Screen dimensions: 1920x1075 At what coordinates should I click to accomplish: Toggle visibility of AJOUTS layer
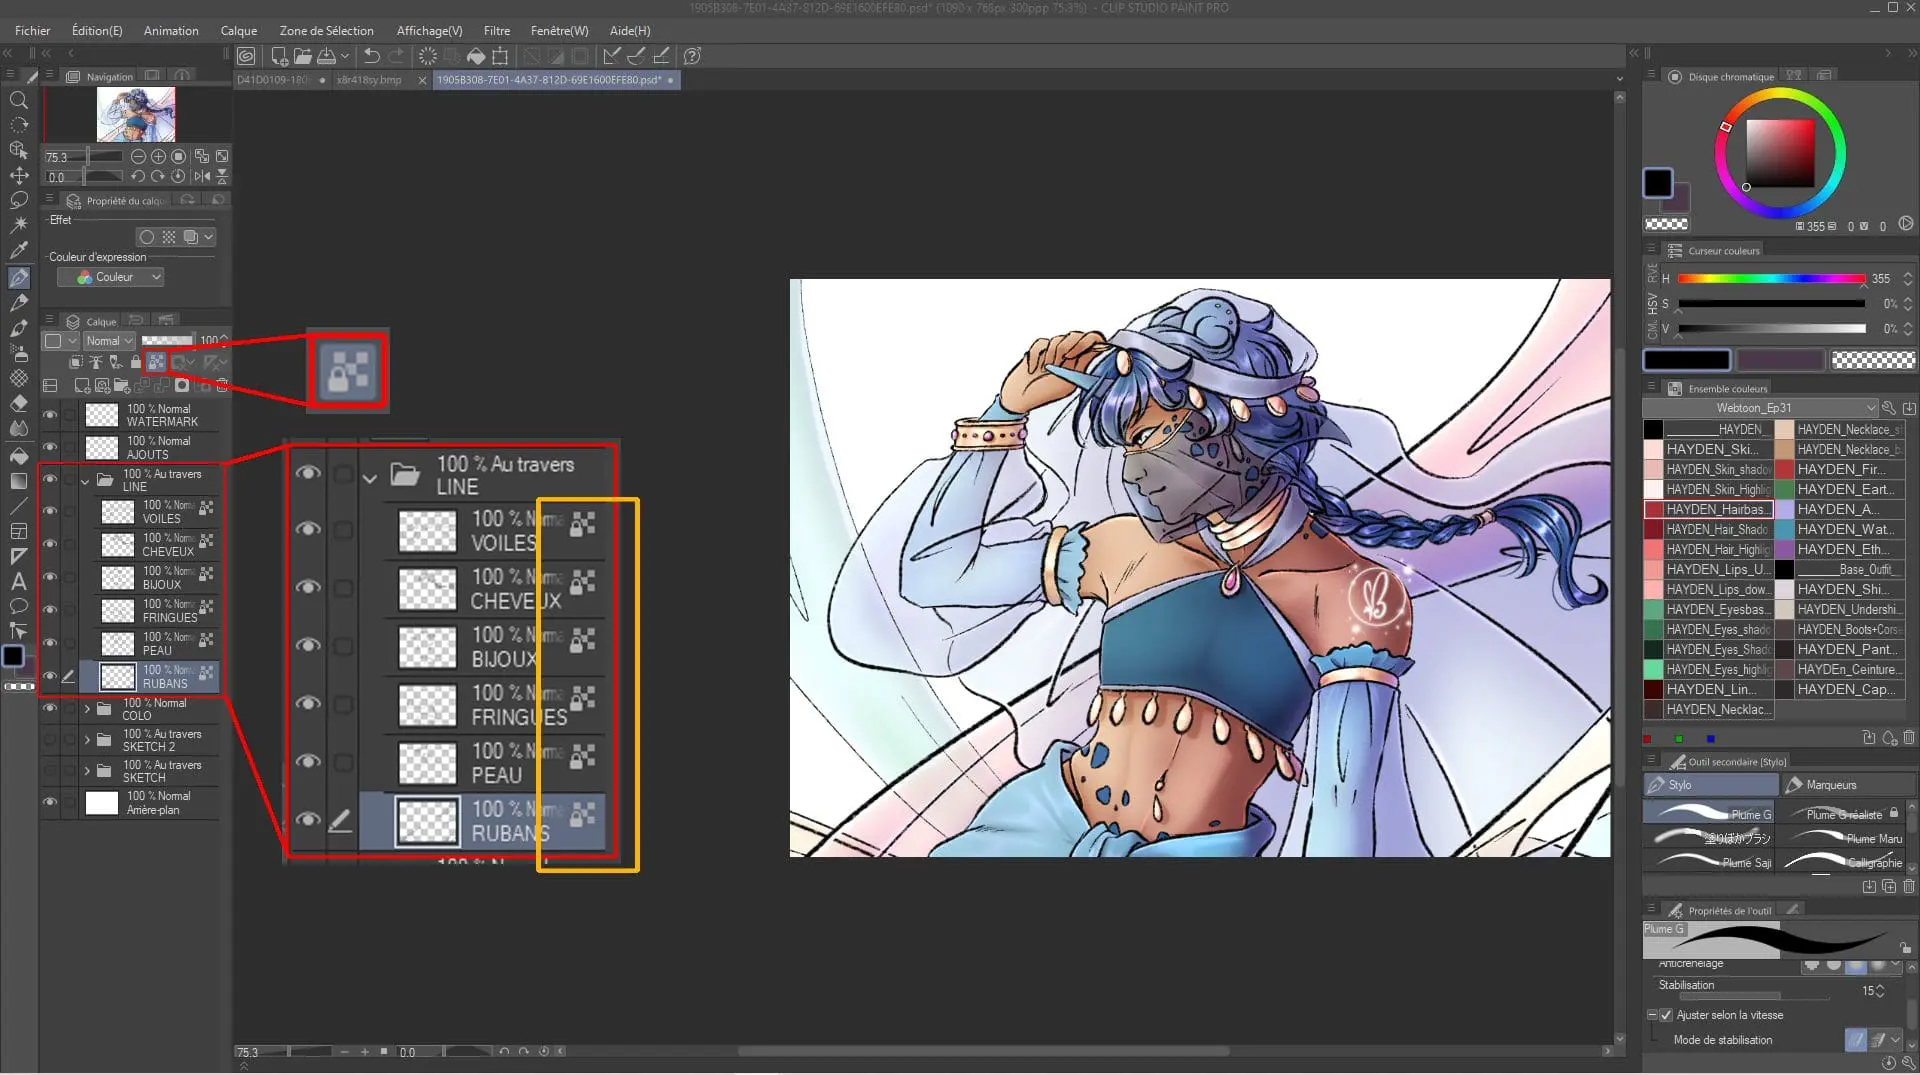point(50,447)
